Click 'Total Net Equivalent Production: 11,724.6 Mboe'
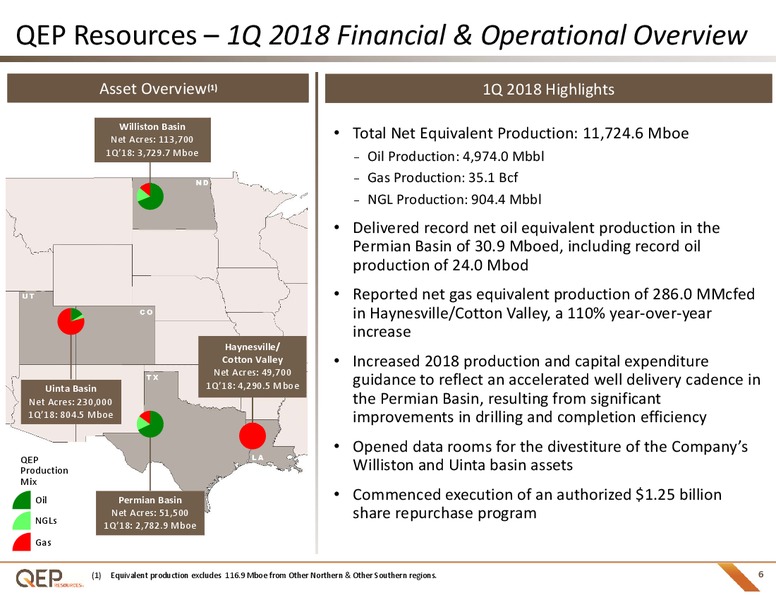The image size is (776, 600). click(520, 133)
